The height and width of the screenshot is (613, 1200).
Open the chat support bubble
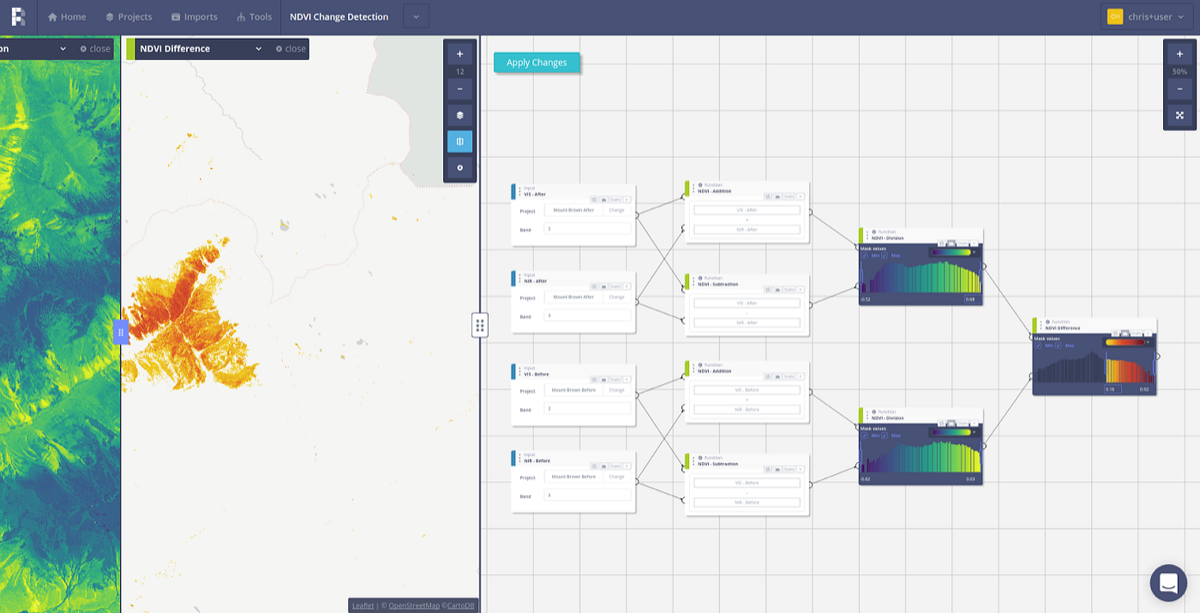(1168, 583)
